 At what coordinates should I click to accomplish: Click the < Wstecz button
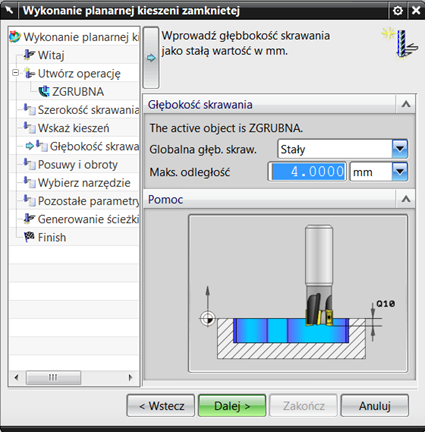click(161, 406)
